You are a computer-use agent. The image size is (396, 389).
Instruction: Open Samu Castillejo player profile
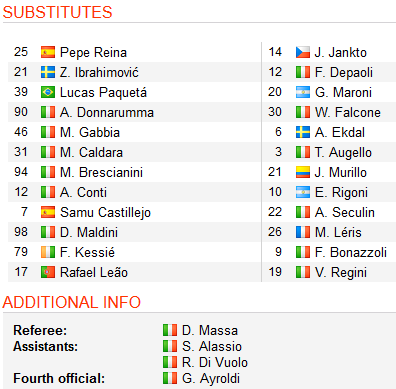(x=105, y=212)
